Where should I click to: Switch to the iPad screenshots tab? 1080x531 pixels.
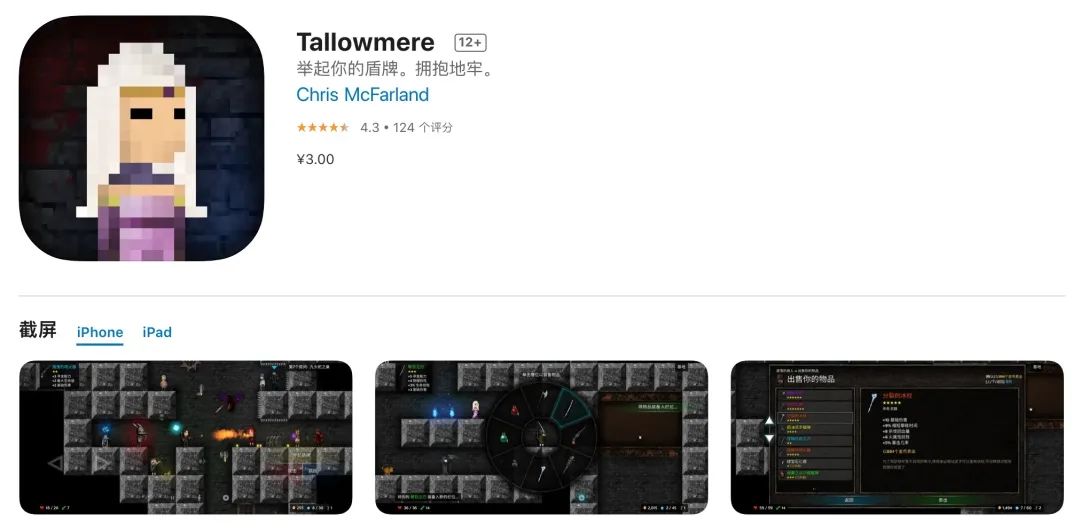[157, 332]
